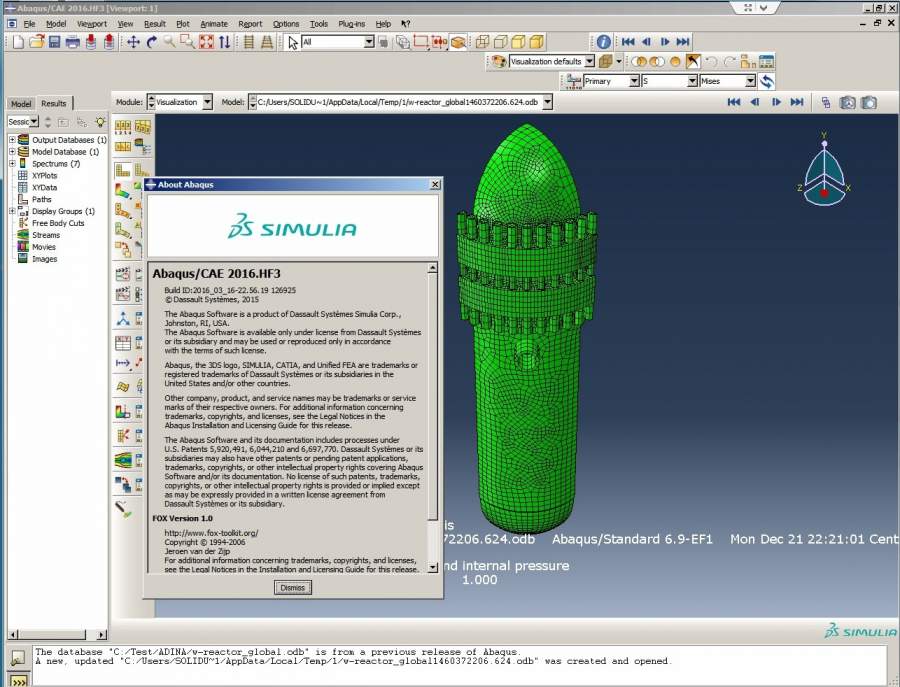Step to previous frame in viewport toolbar
The height and width of the screenshot is (687, 900).
click(x=755, y=102)
